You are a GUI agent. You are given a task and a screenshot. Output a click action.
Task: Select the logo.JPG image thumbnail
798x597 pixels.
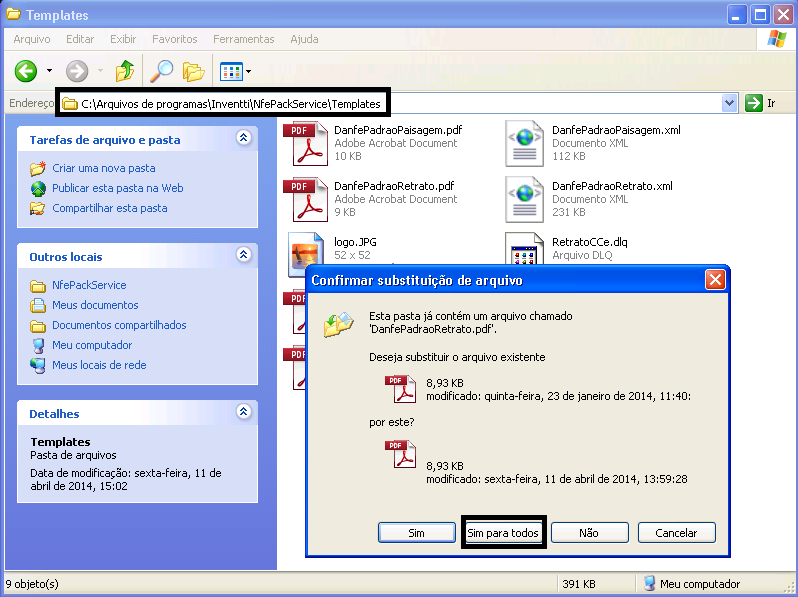304,253
